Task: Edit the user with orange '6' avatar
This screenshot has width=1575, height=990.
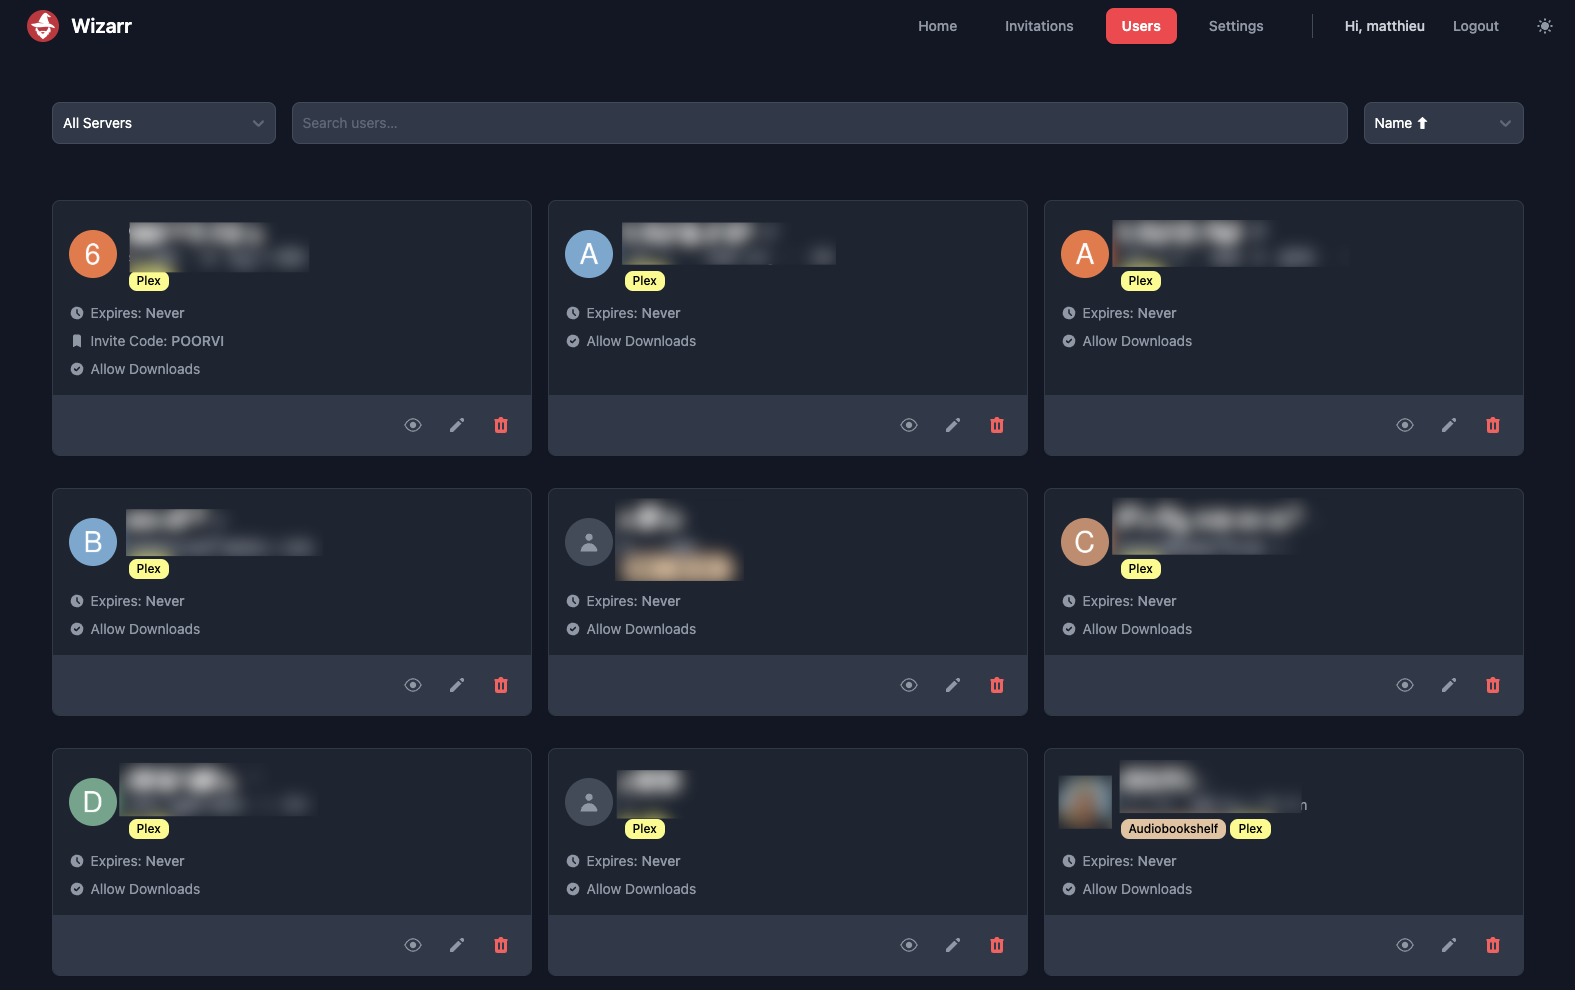Action: [457, 425]
